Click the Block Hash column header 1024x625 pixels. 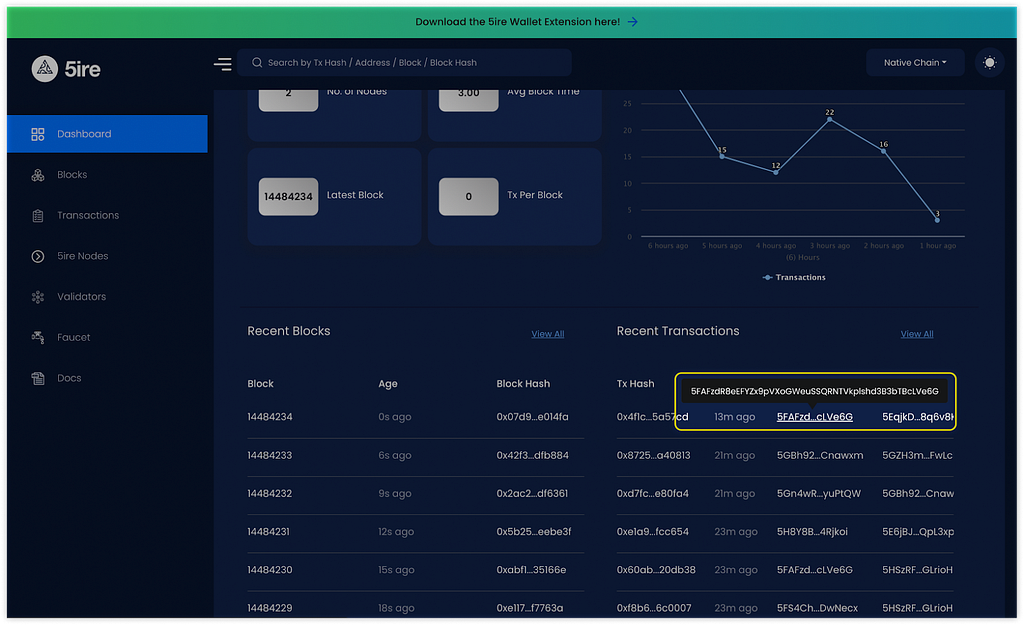pyautogui.click(x=523, y=384)
